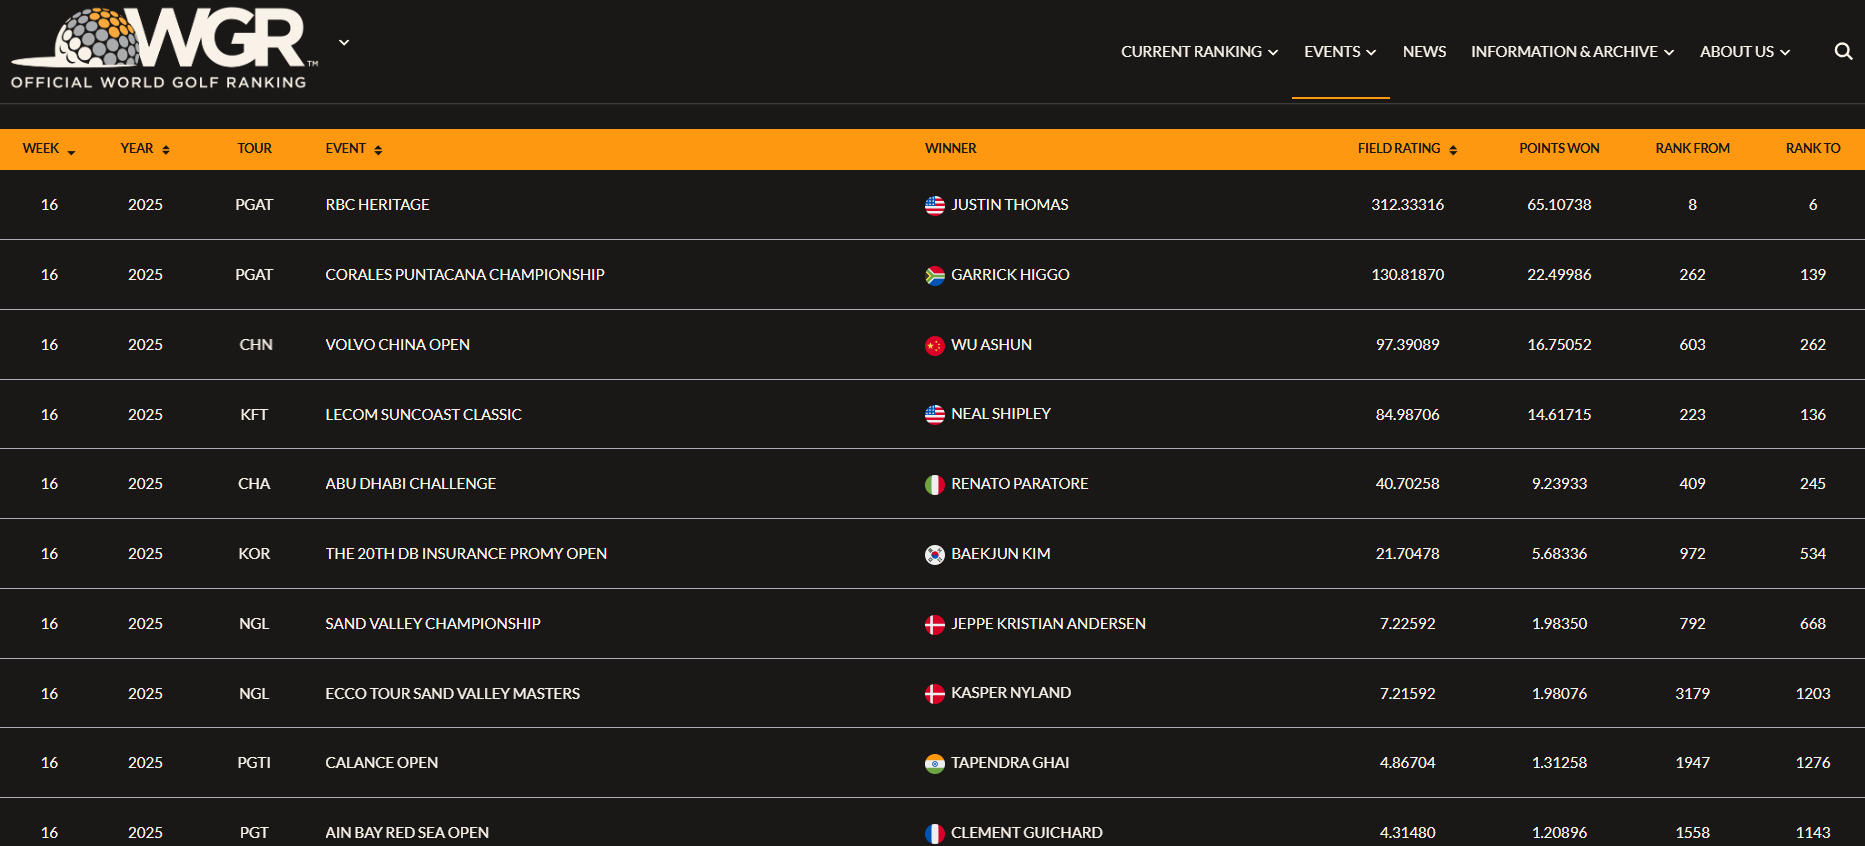The height and width of the screenshot is (846, 1865).
Task: Click the KFT tour cell
Action: 254,414
